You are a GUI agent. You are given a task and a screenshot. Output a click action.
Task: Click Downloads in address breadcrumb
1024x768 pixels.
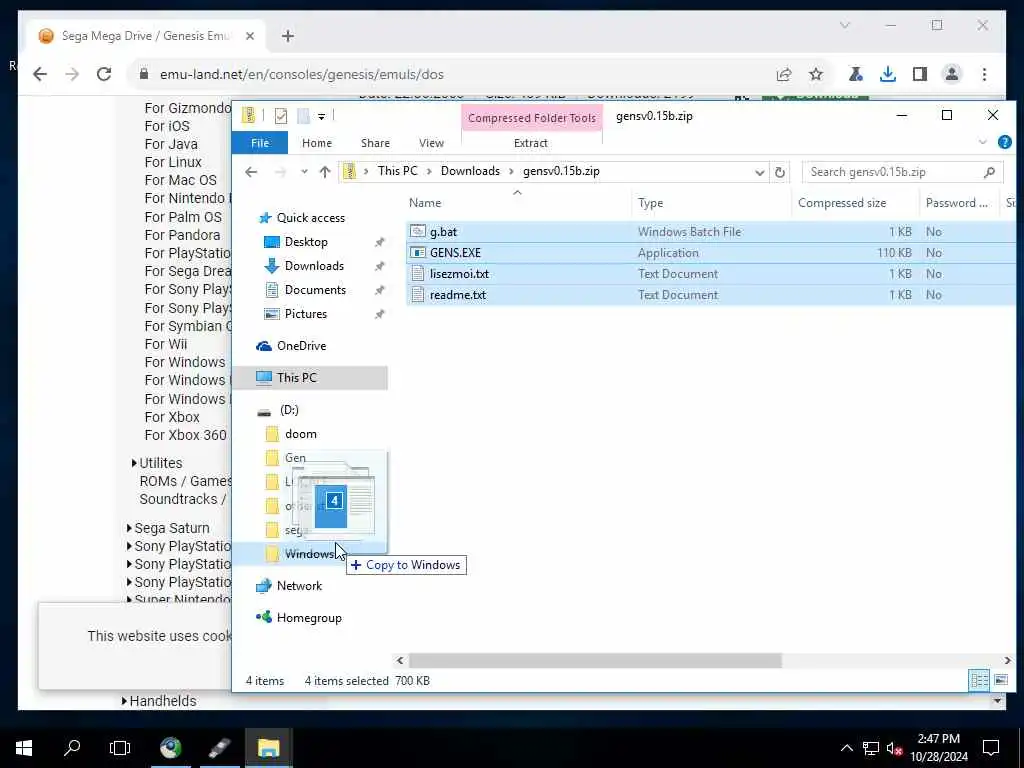470,171
